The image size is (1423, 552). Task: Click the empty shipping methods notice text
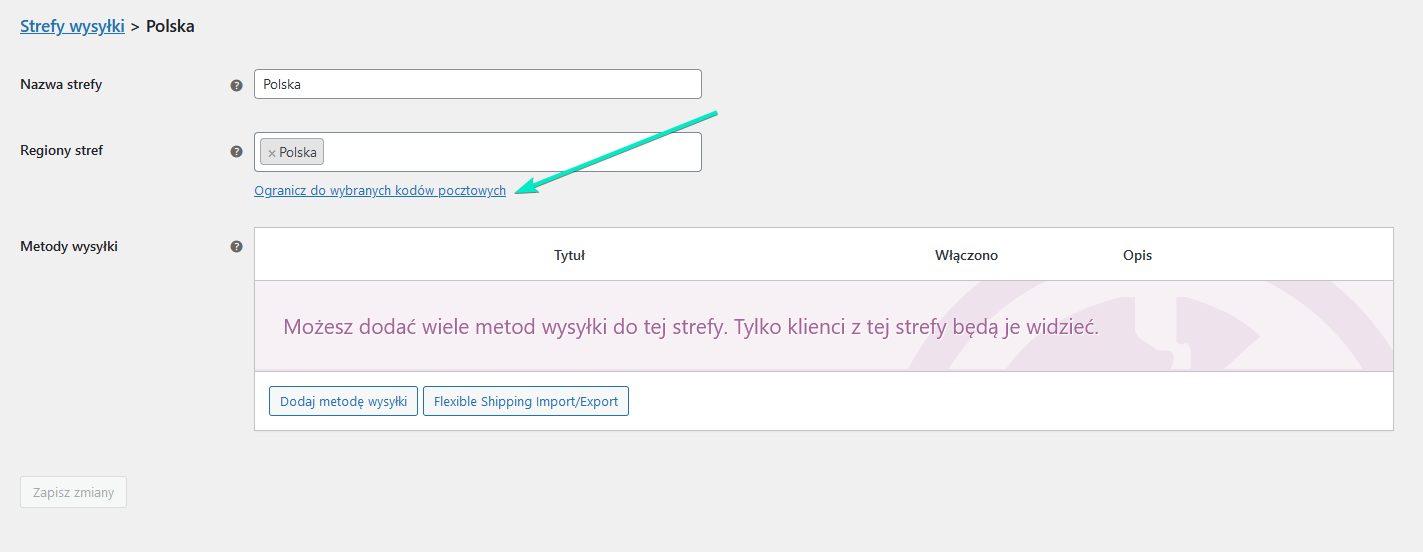coord(691,327)
